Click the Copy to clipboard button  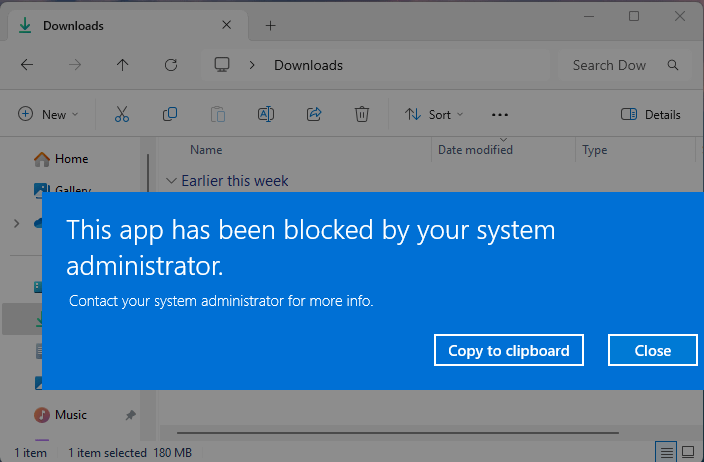pyautogui.click(x=509, y=350)
